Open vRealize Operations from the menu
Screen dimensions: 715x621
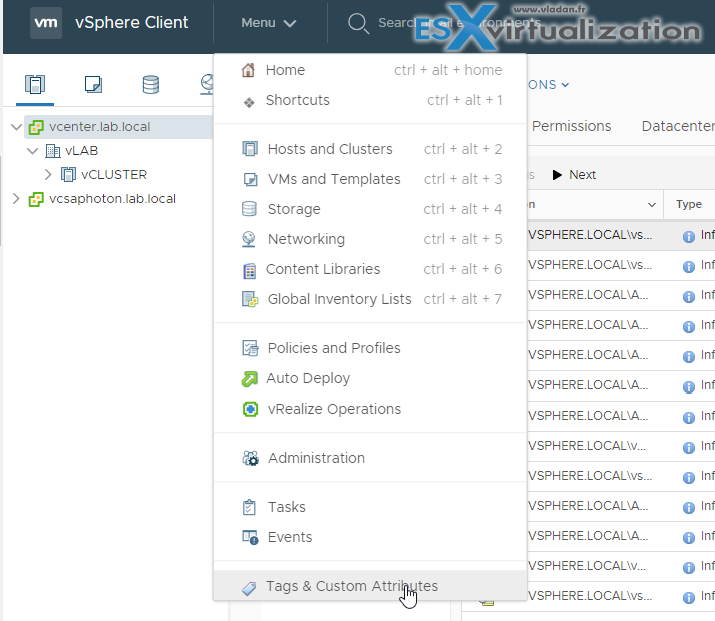370,409
